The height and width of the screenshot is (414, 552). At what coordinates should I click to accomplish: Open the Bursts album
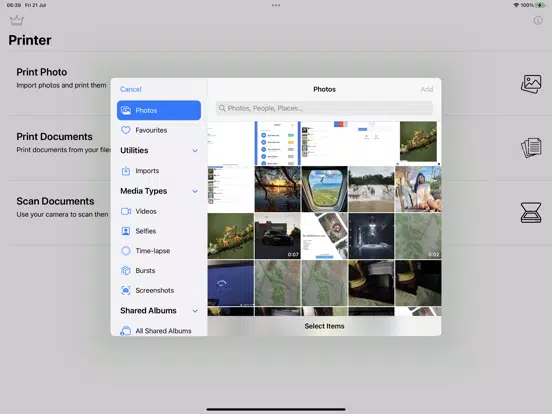[159, 270]
